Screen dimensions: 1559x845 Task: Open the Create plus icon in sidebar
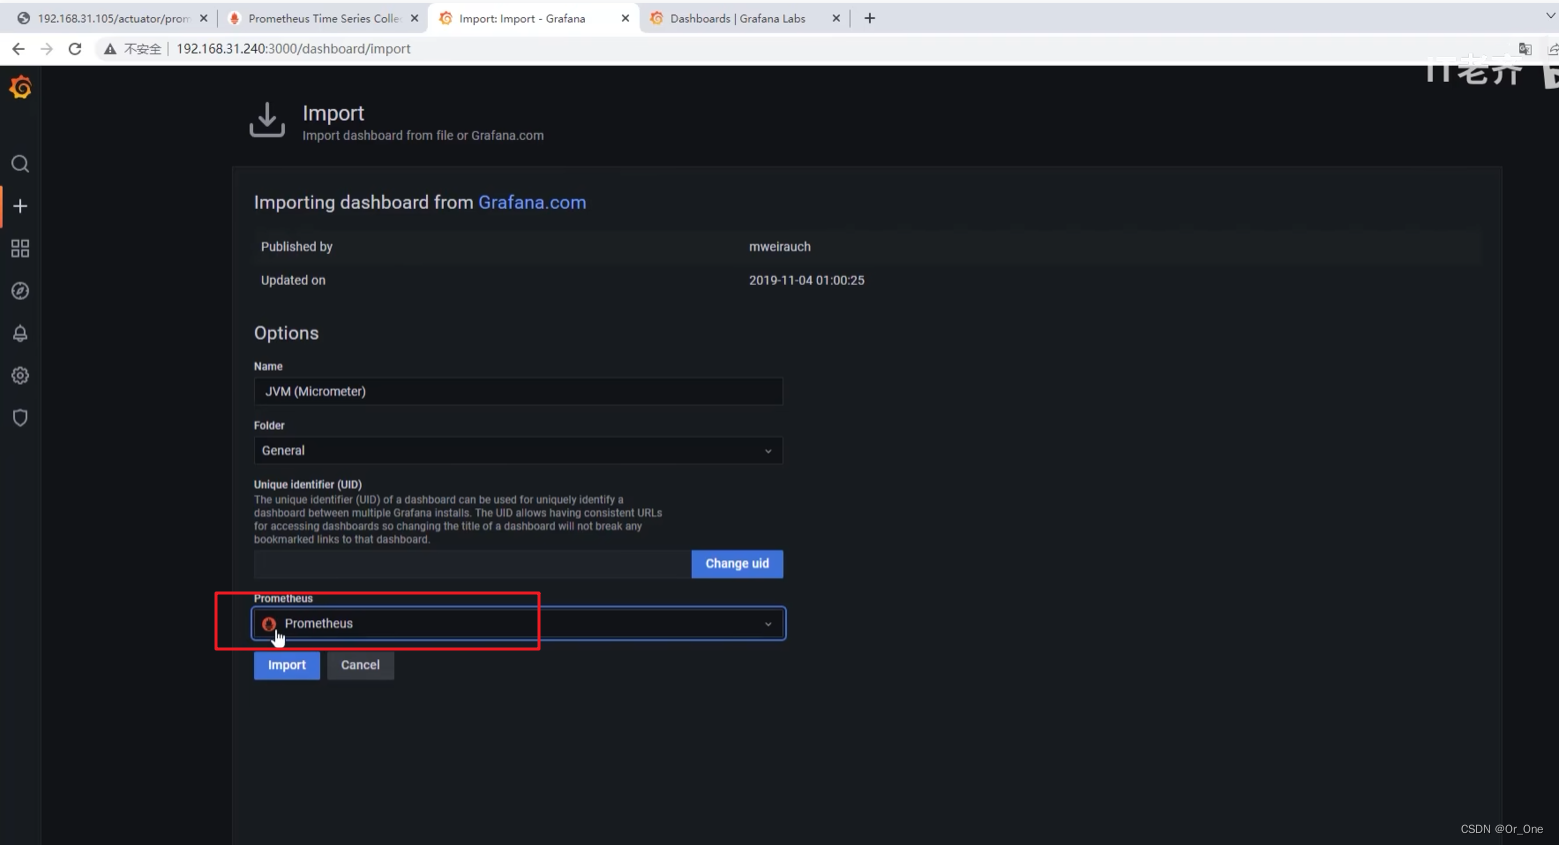(x=20, y=206)
